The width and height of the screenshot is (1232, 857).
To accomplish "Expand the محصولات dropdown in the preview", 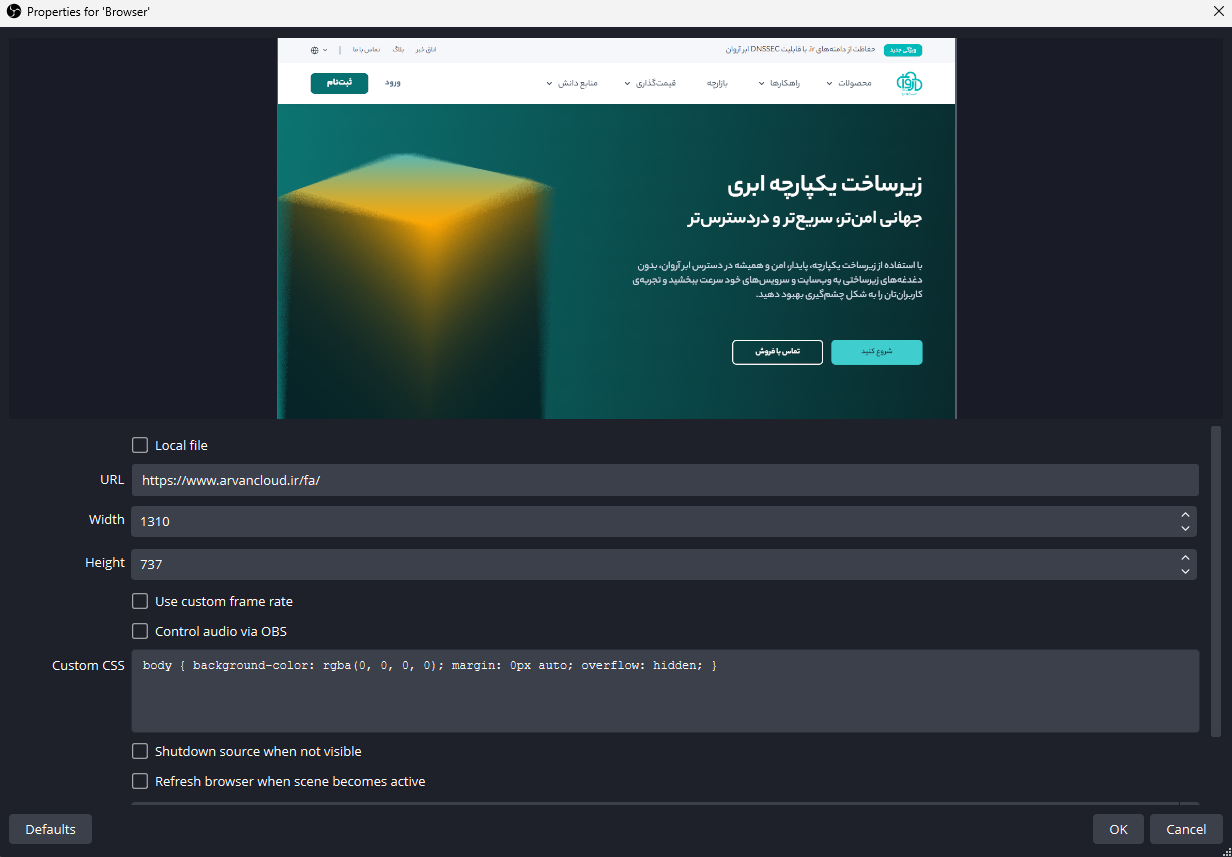I will tap(849, 83).
